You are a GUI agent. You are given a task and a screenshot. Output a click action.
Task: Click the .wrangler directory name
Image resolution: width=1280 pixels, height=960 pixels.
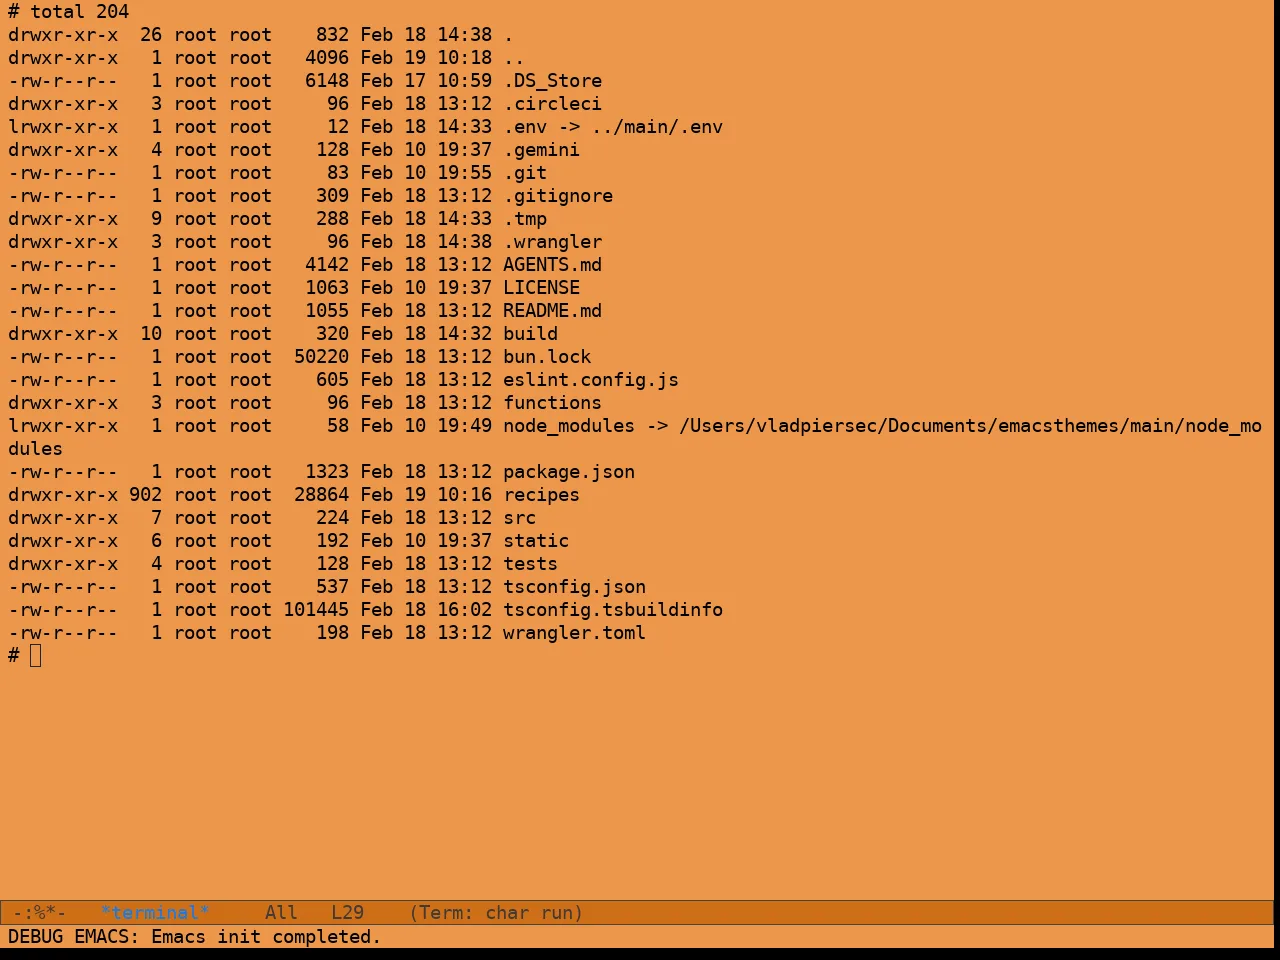click(x=553, y=242)
